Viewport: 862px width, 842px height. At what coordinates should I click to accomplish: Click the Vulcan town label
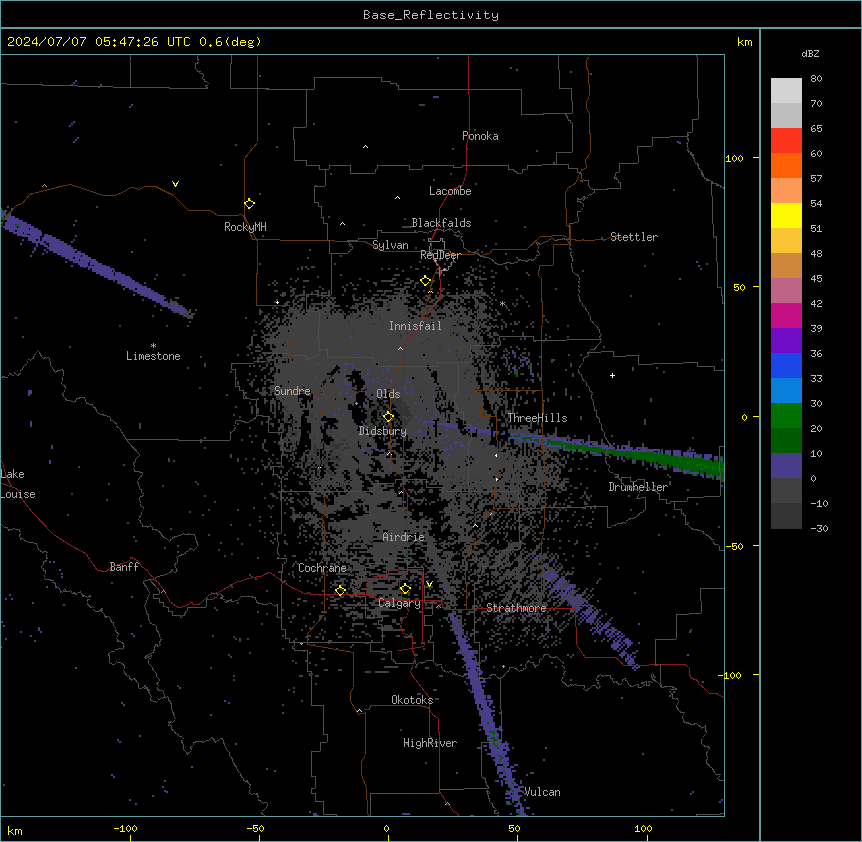(542, 792)
